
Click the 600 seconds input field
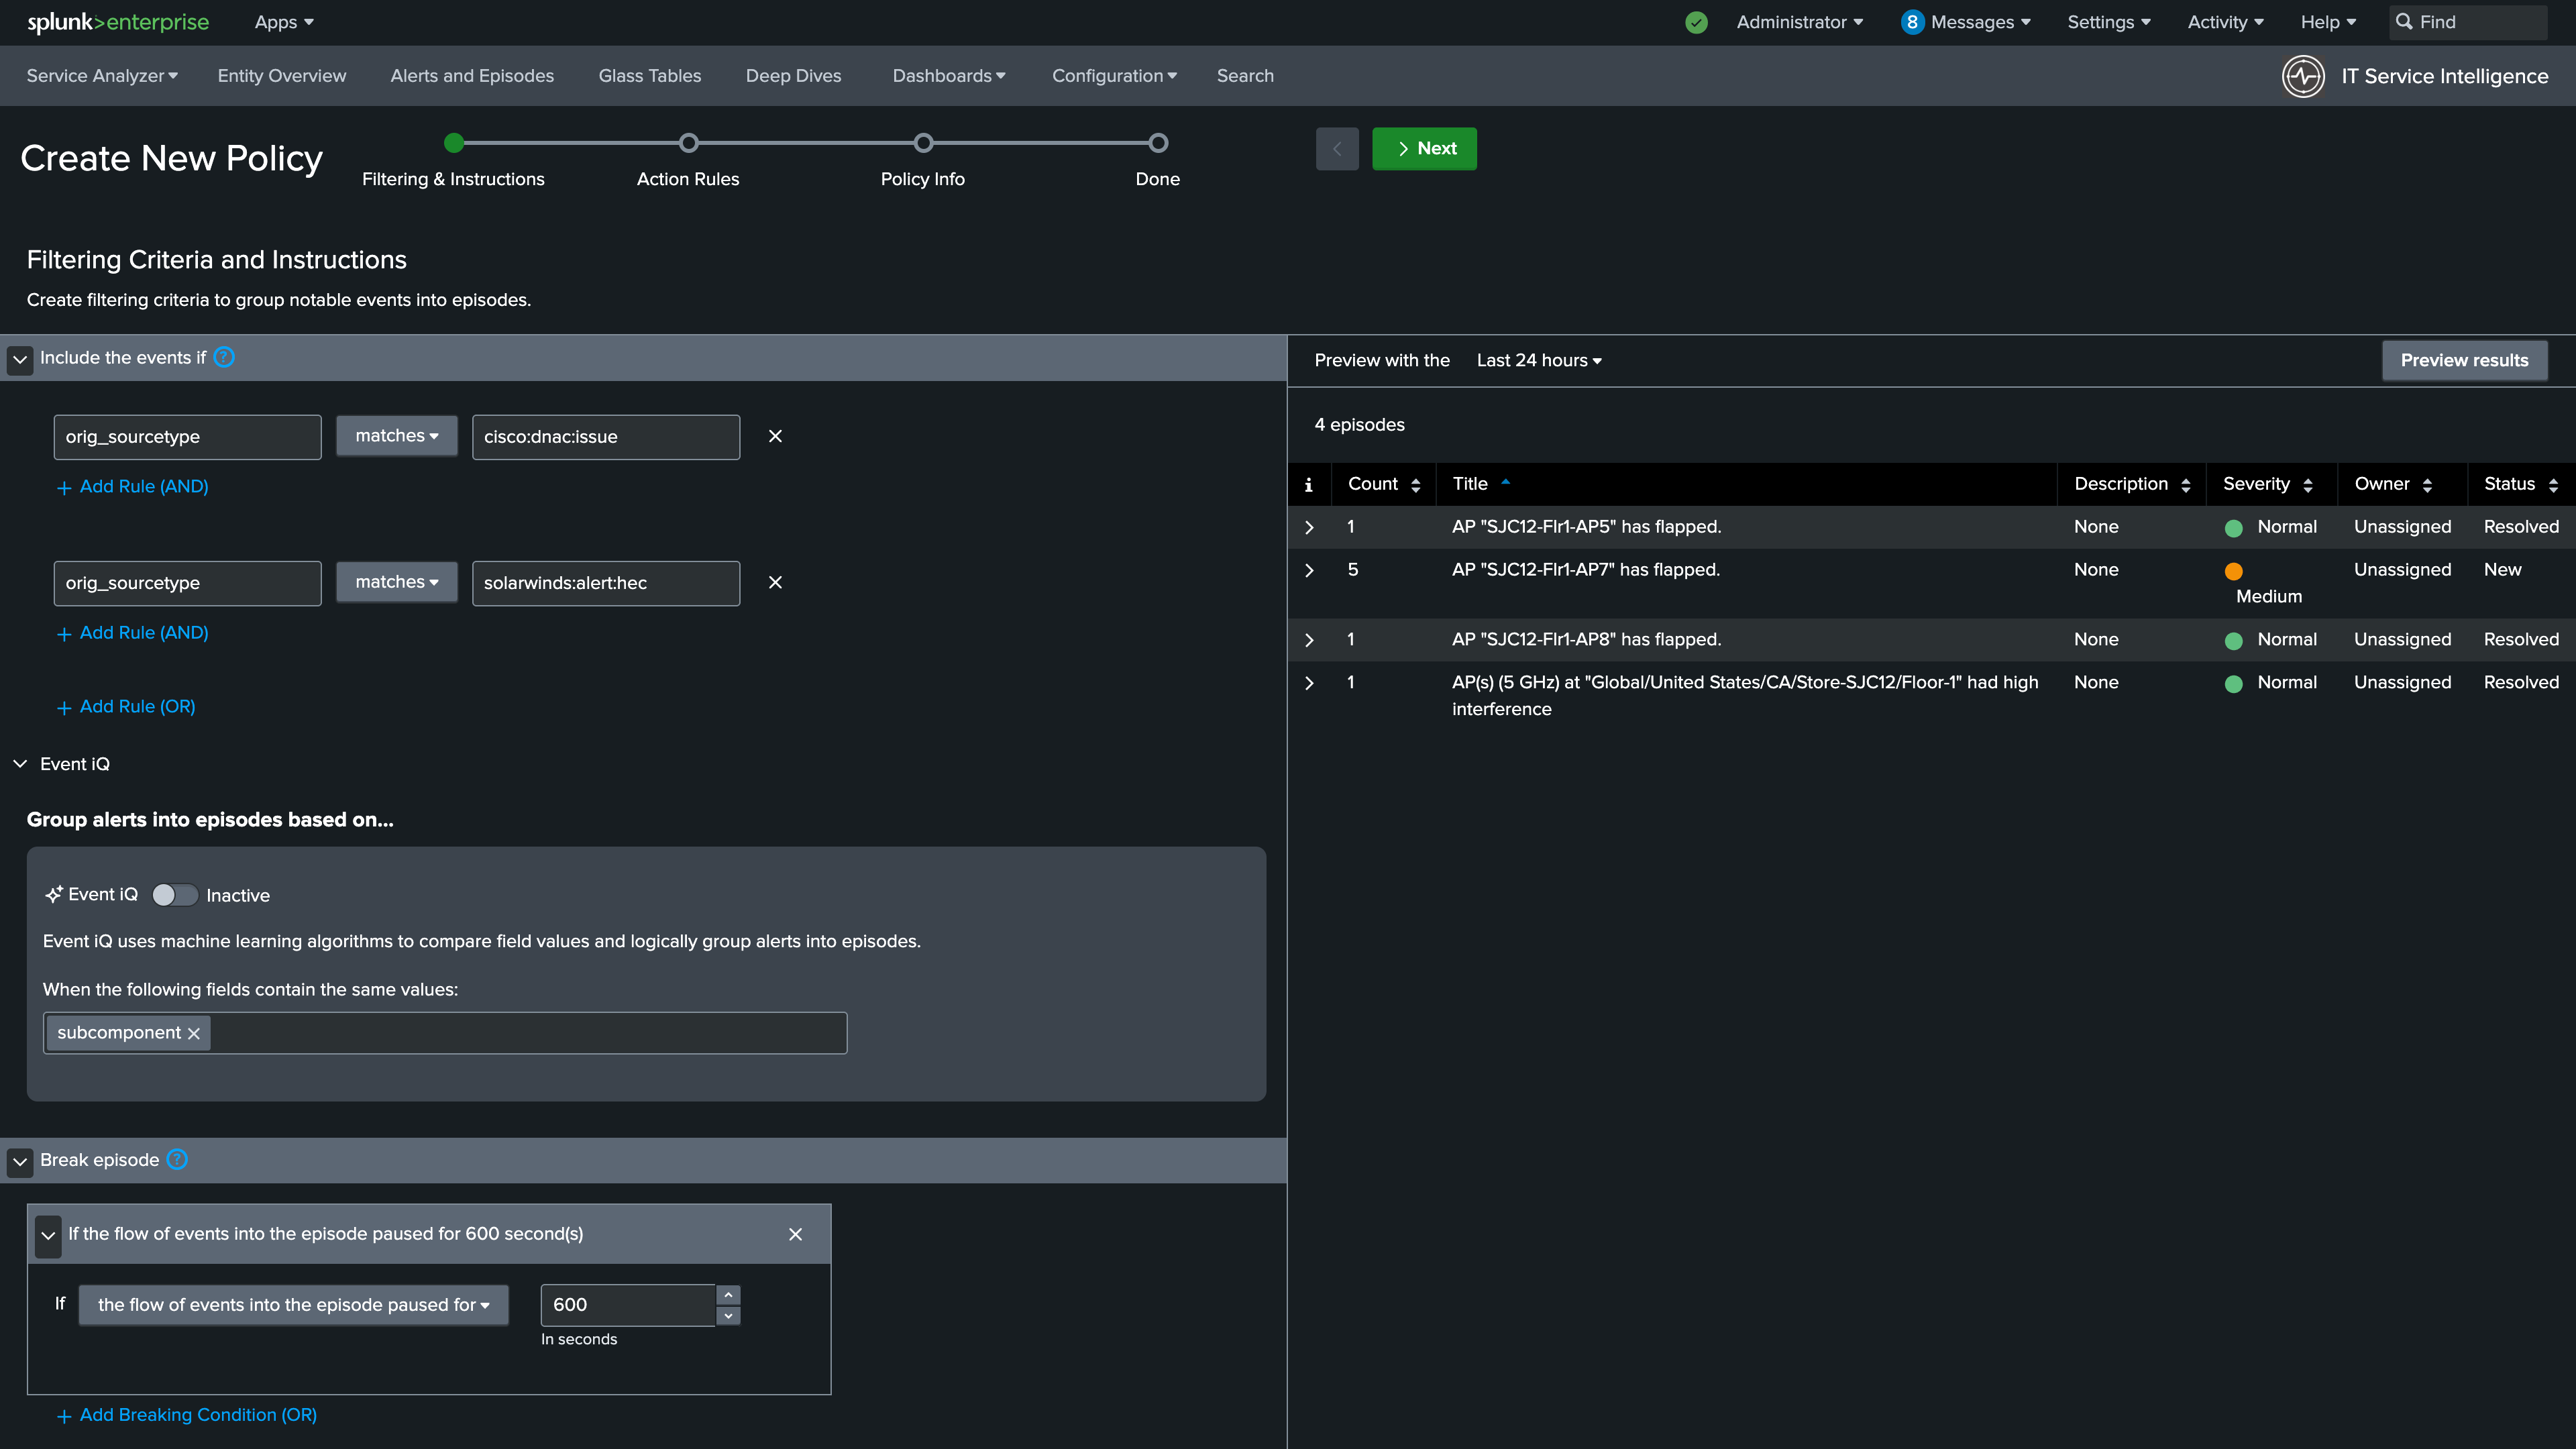tap(628, 1305)
